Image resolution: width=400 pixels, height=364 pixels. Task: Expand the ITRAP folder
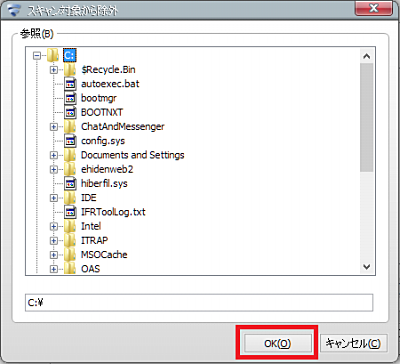pyautogui.click(x=54, y=240)
